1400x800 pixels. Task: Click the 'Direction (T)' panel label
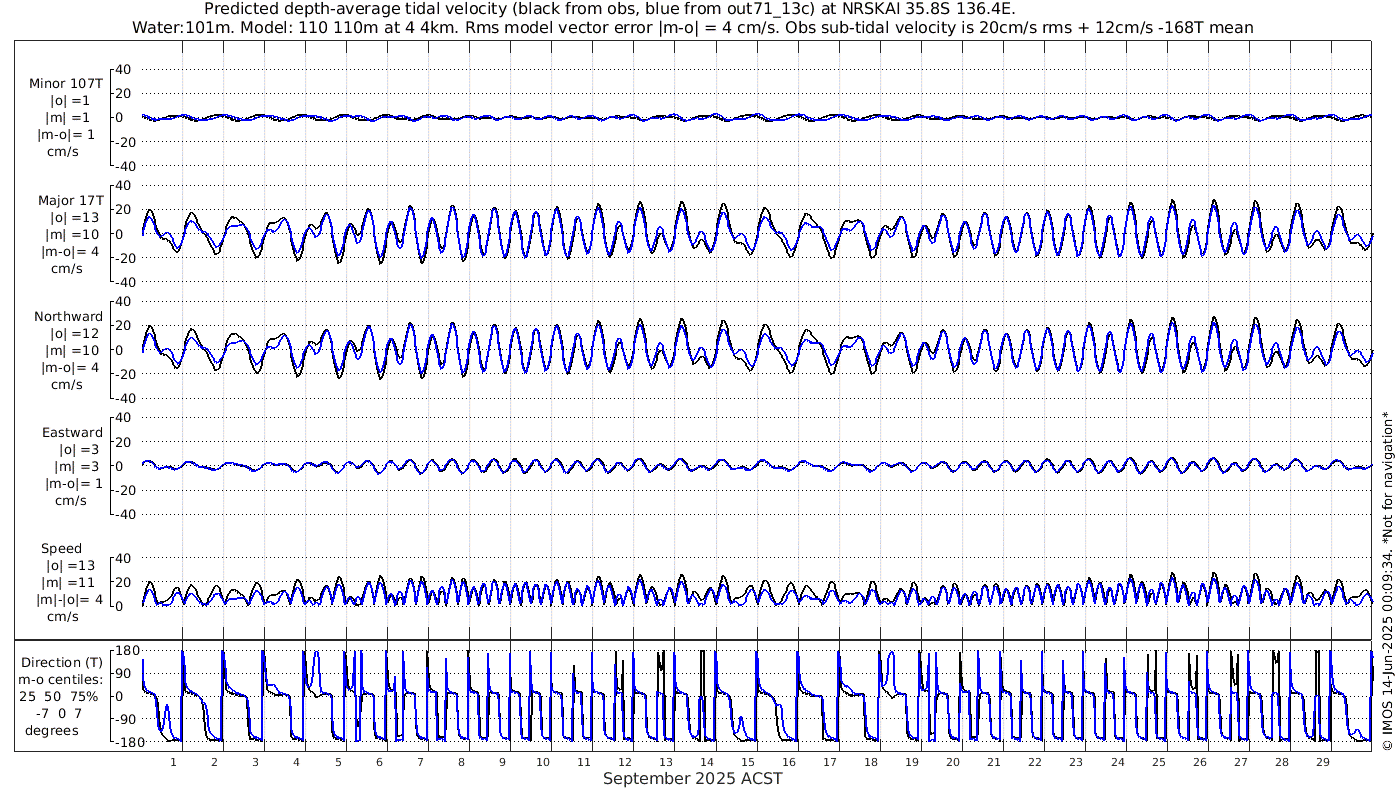click(x=62, y=663)
